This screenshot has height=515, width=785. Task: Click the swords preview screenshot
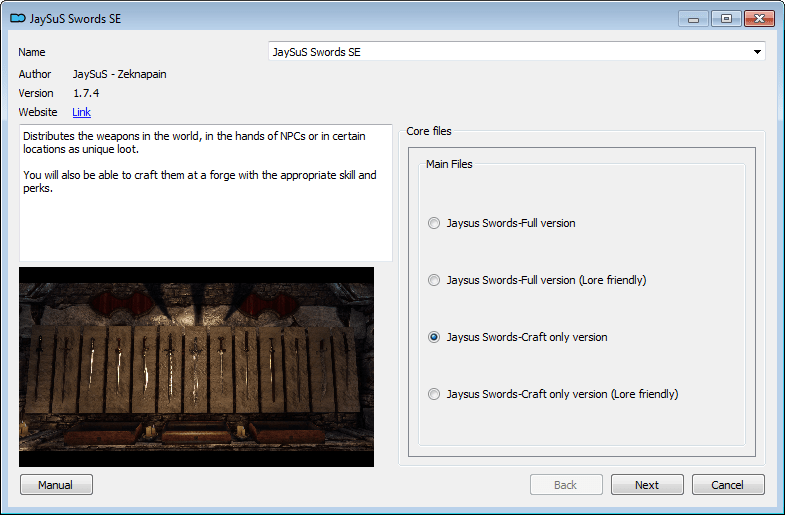pos(196,367)
